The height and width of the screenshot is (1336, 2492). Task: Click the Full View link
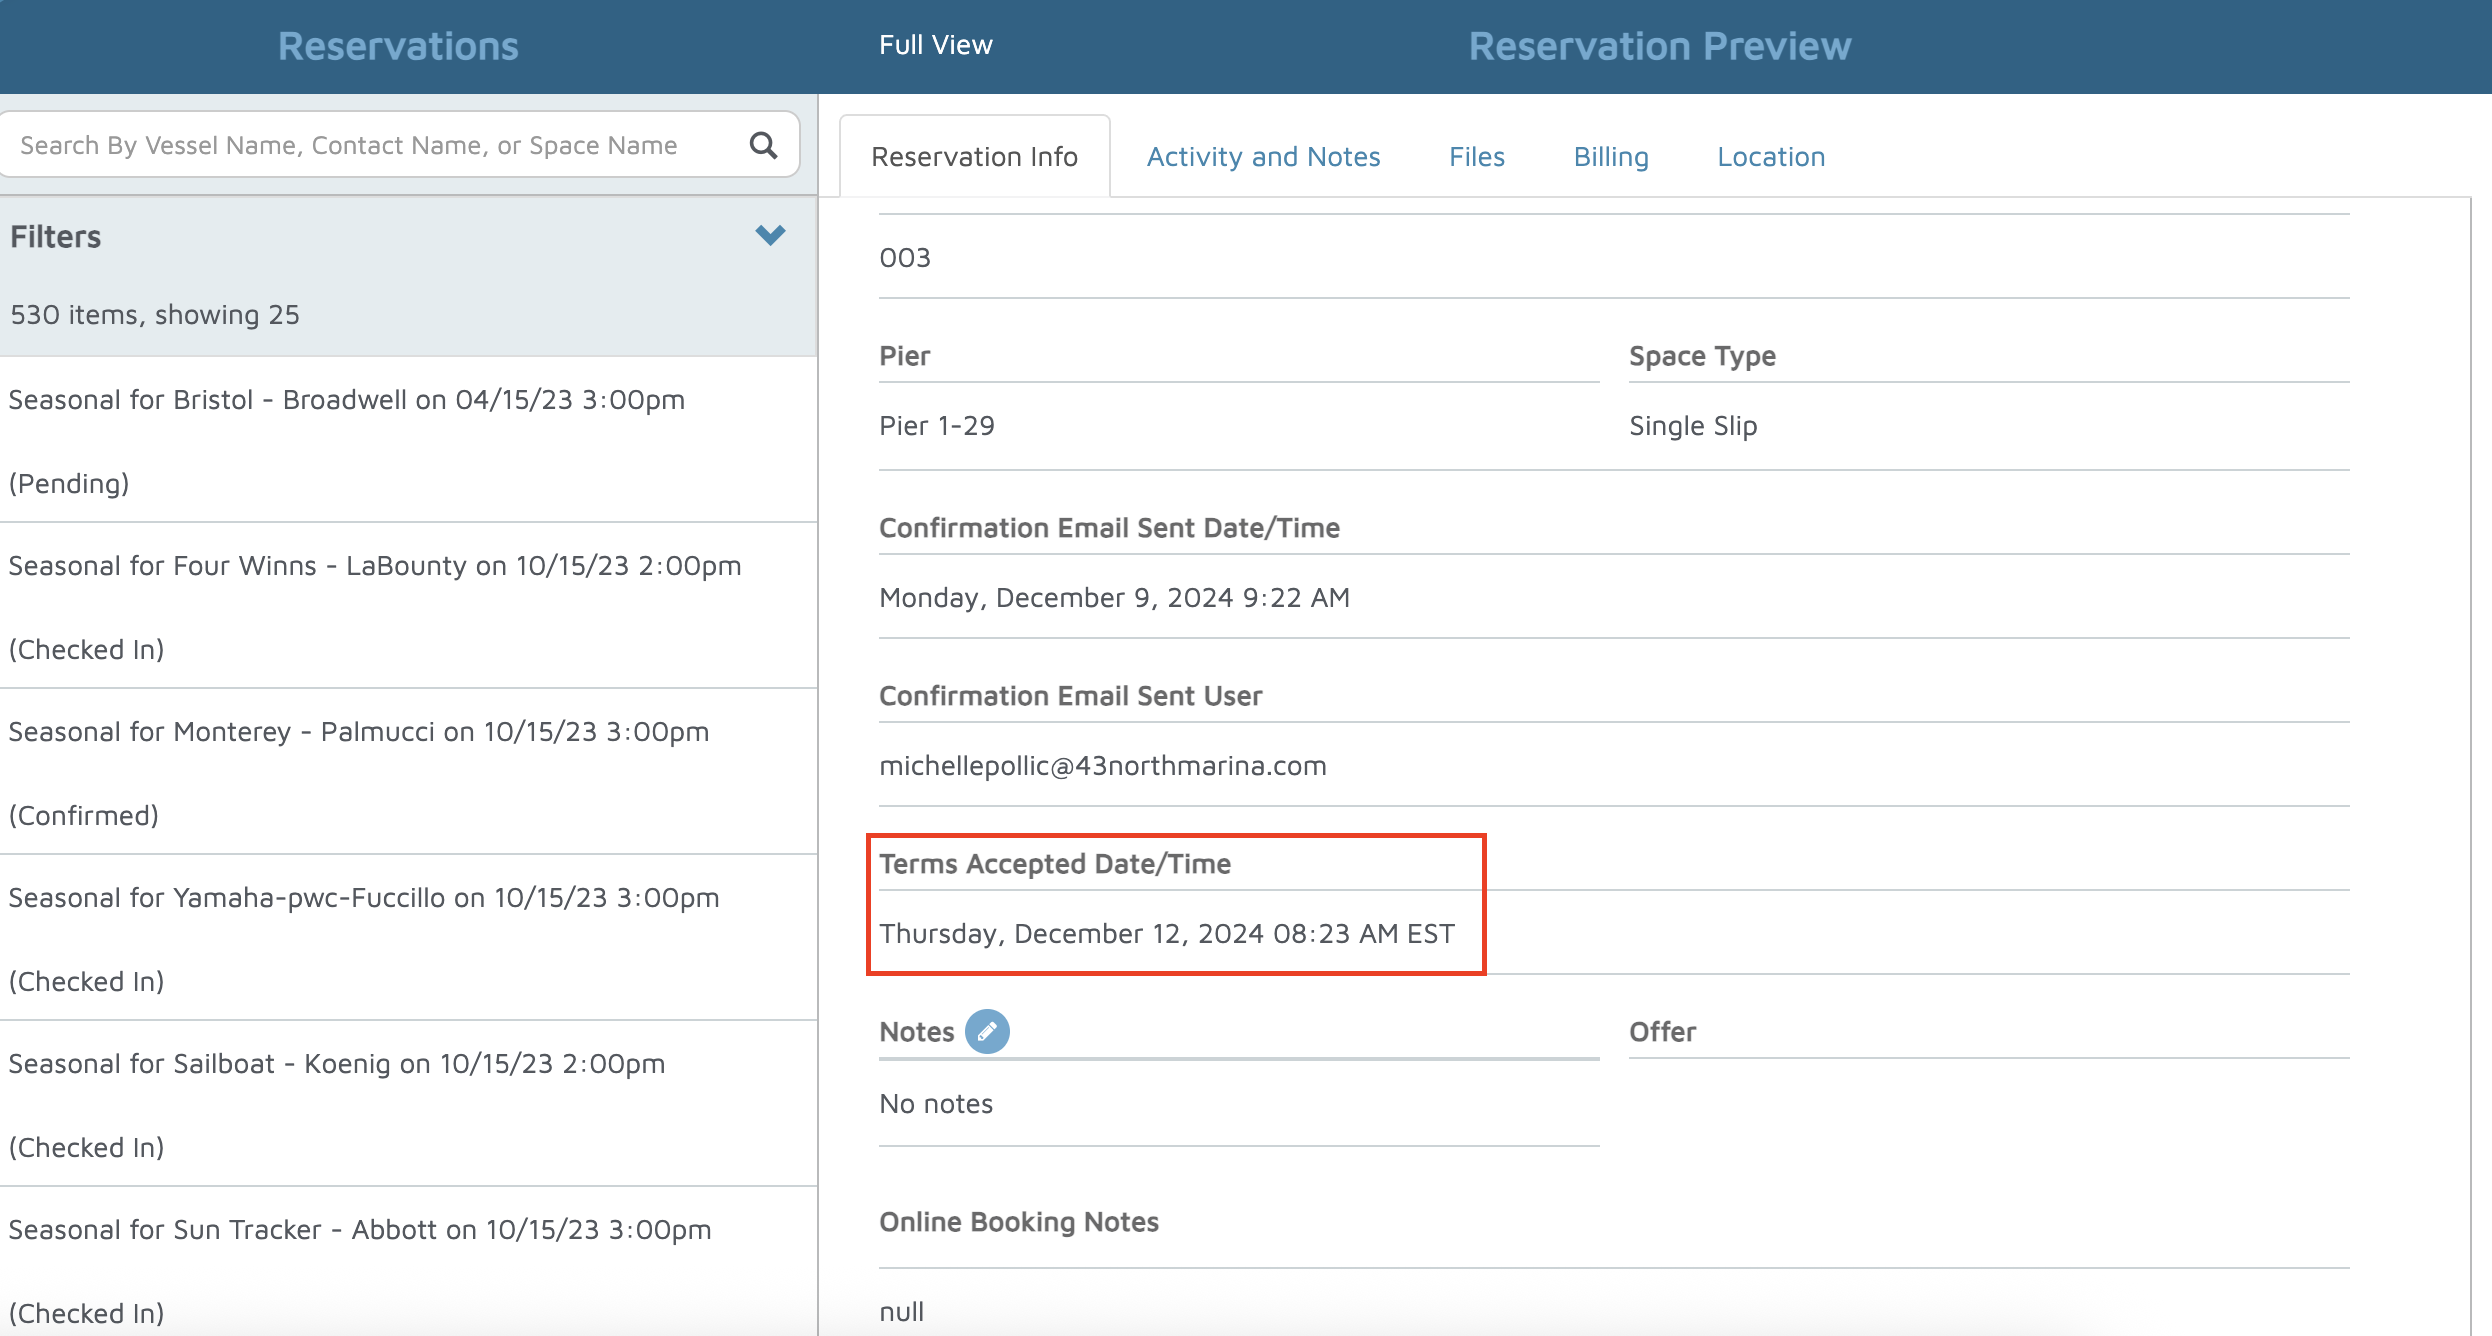coord(935,45)
